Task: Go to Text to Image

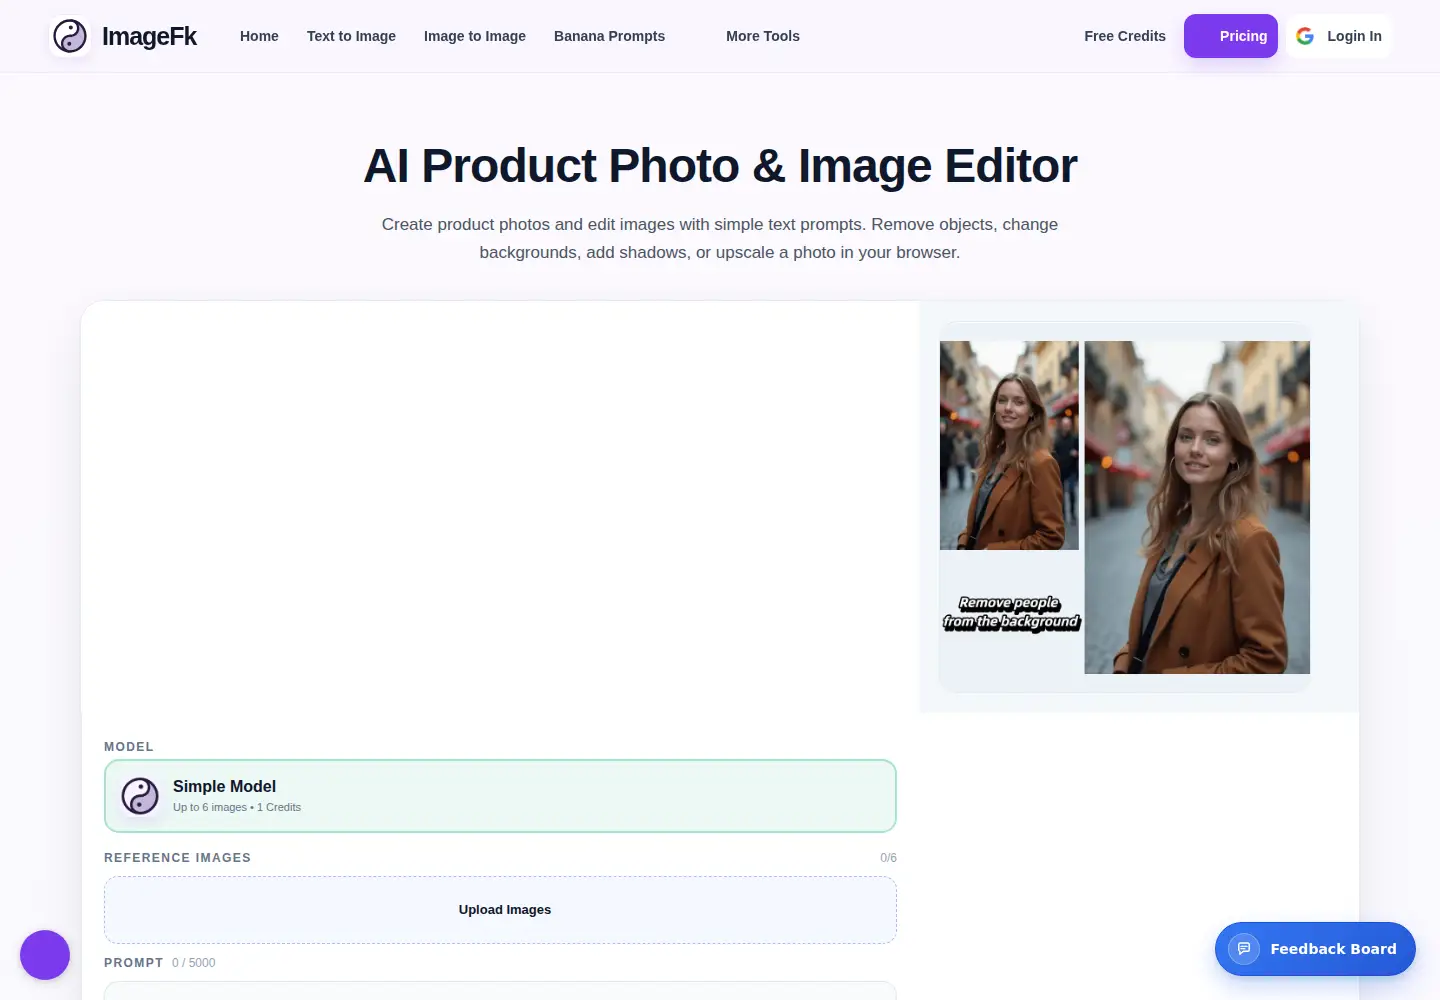Action: pos(351,36)
